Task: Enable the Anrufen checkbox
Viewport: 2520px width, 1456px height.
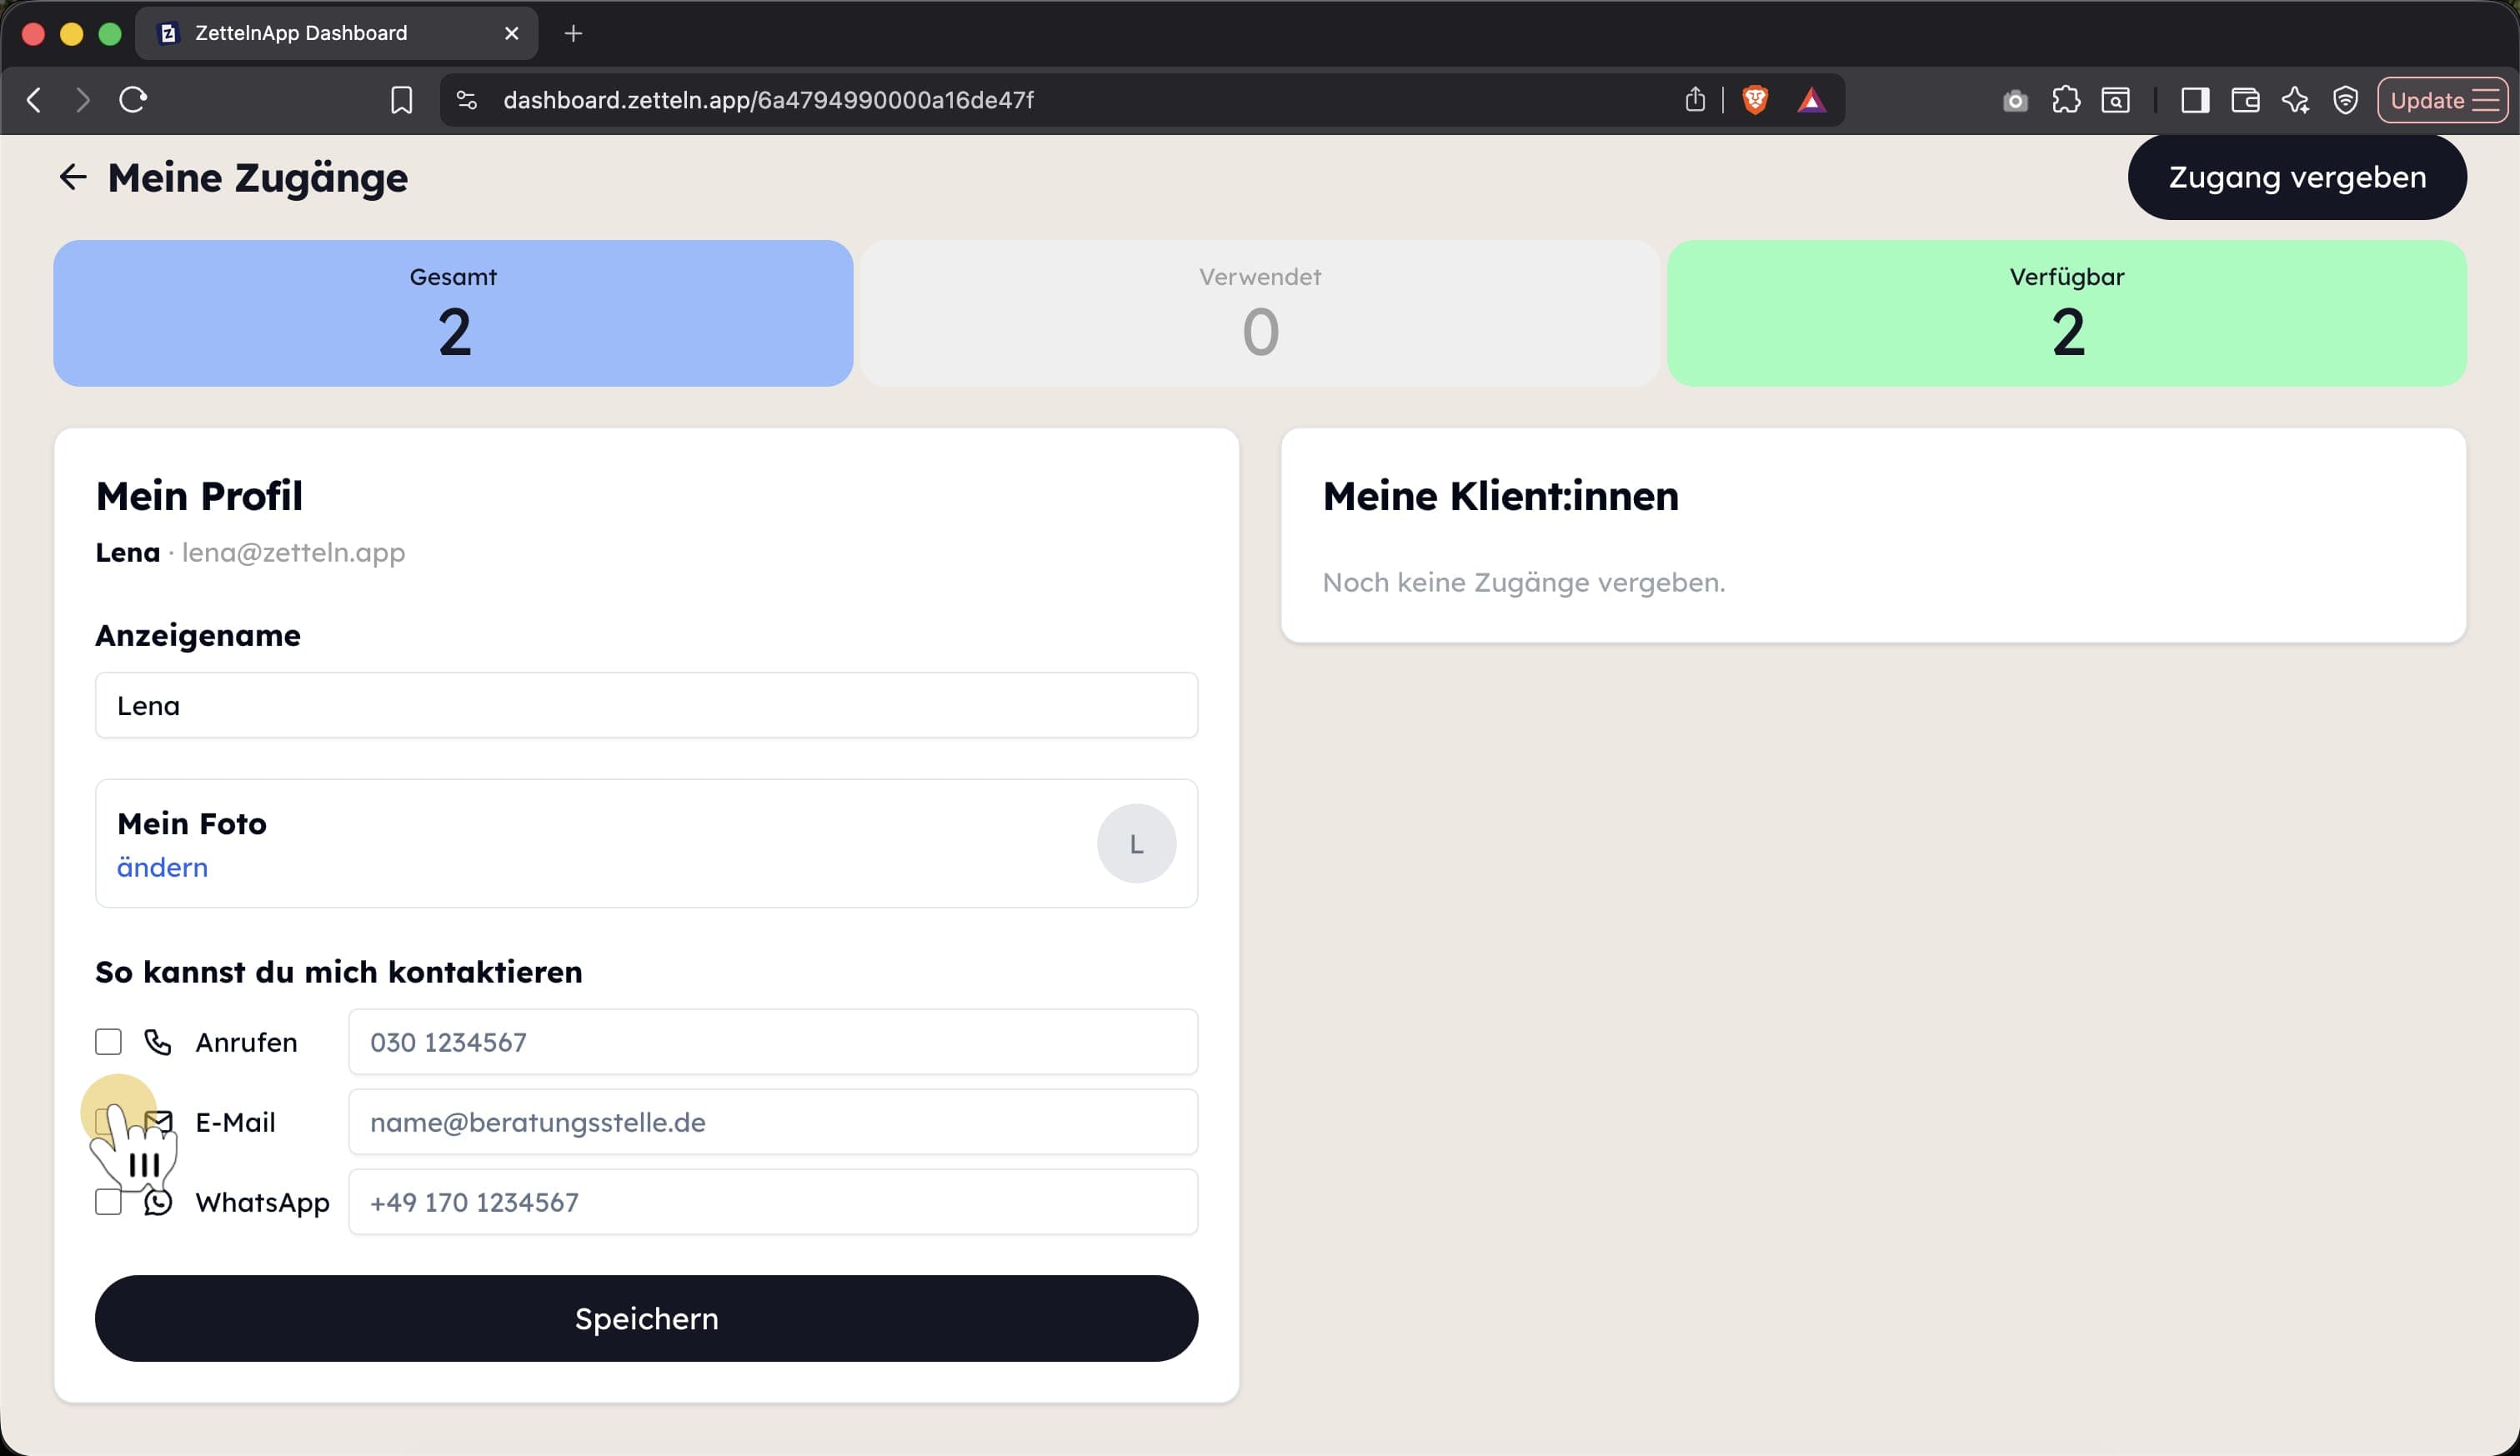Action: 108,1042
